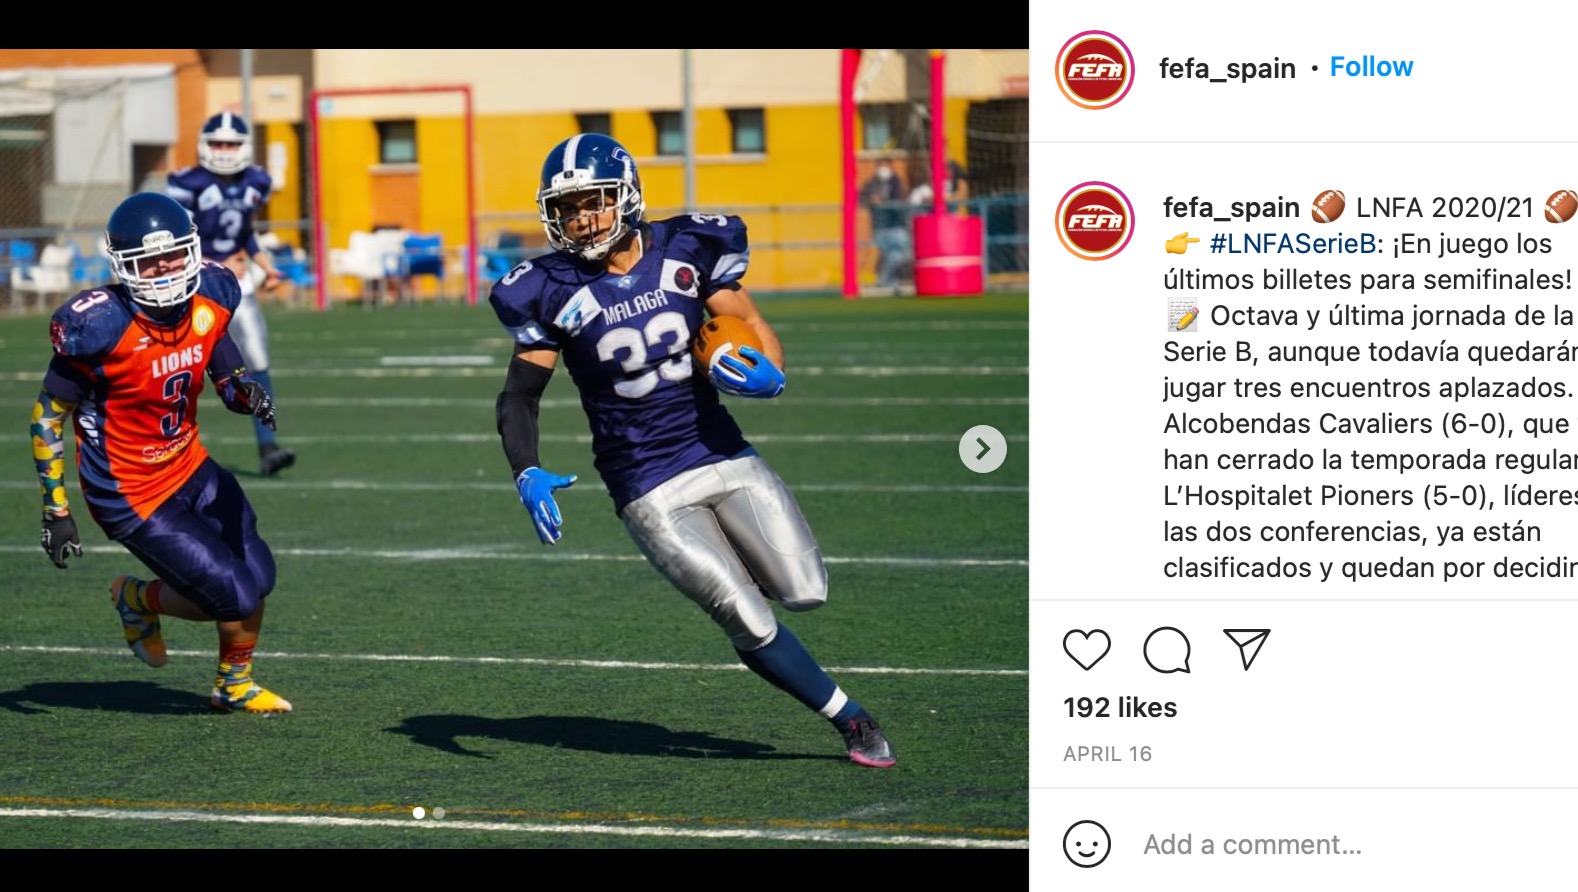Viewport: 1578px width, 892px height.
Task: Like the post with the heart icon
Action: [x=1087, y=650]
